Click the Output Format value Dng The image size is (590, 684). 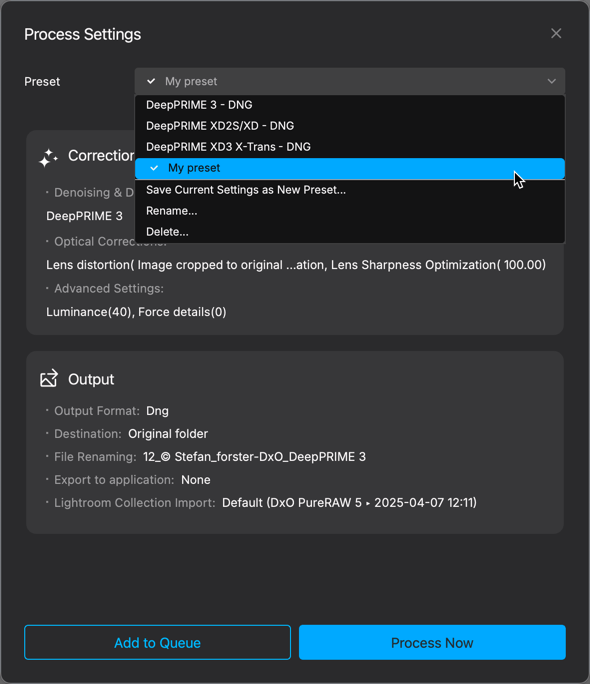point(157,411)
